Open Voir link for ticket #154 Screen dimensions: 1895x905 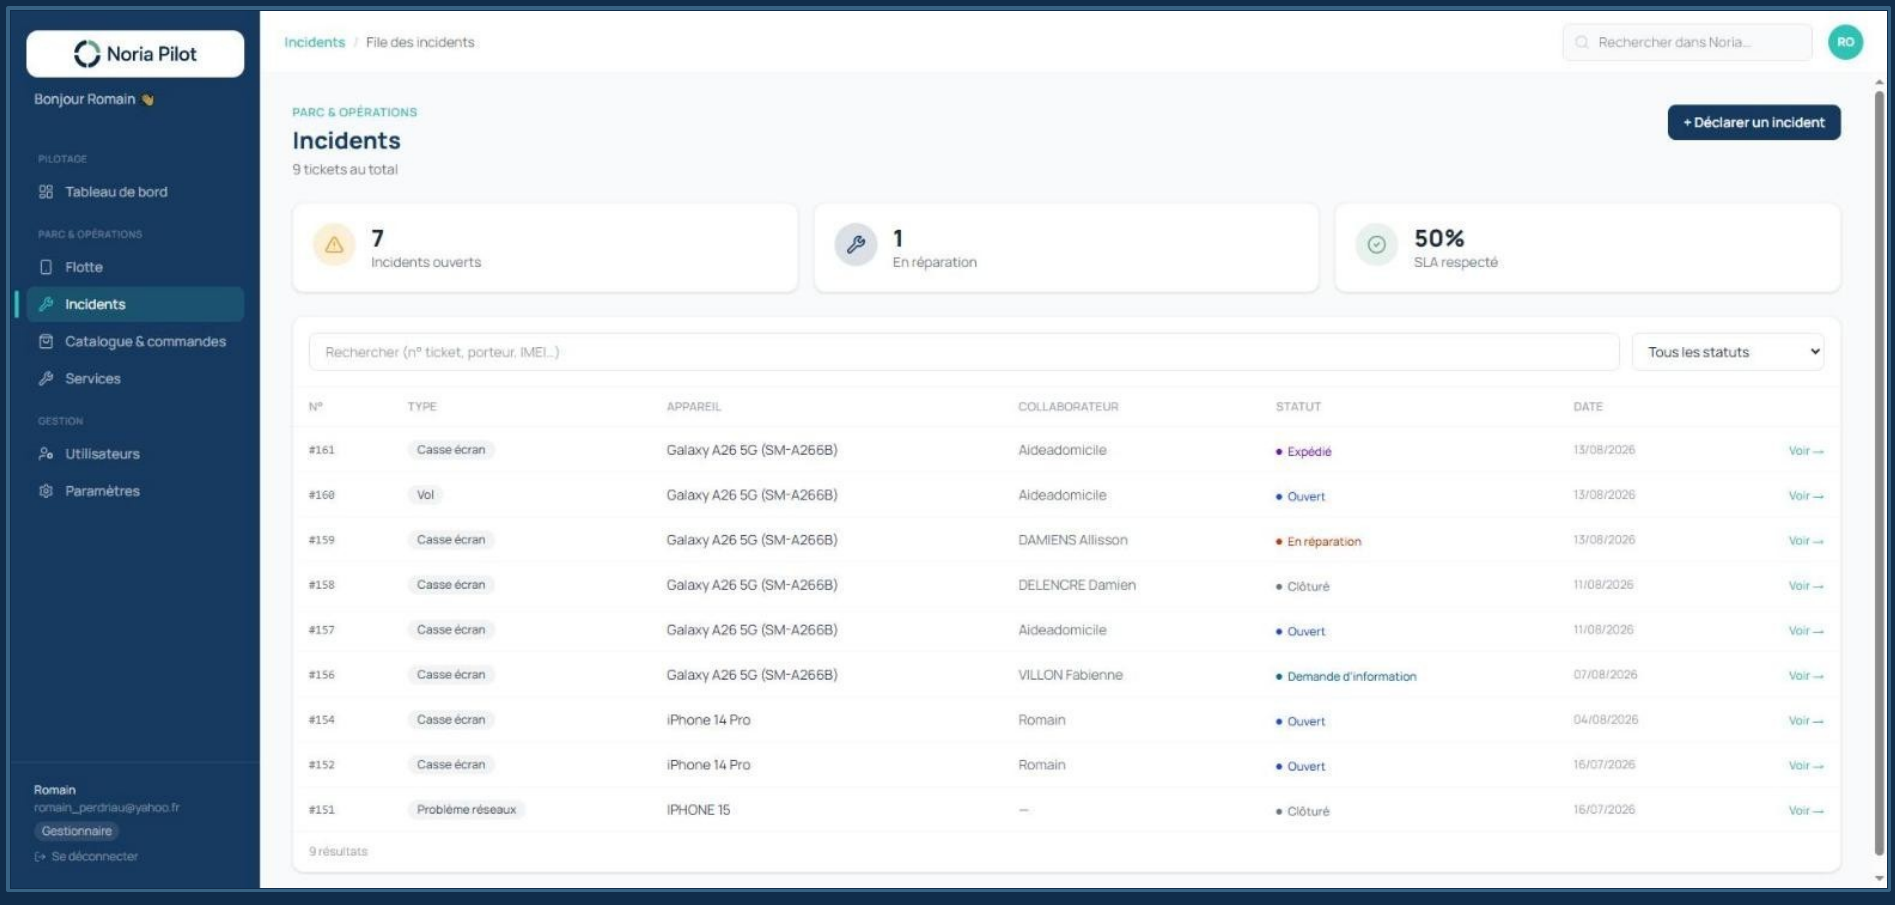(1805, 721)
